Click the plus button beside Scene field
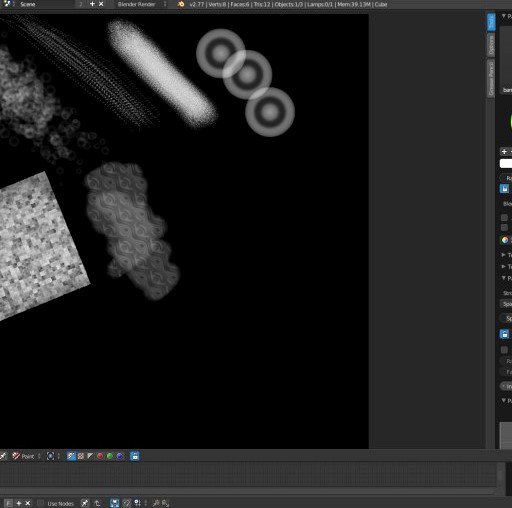This screenshot has height=508, width=512. (92, 4)
